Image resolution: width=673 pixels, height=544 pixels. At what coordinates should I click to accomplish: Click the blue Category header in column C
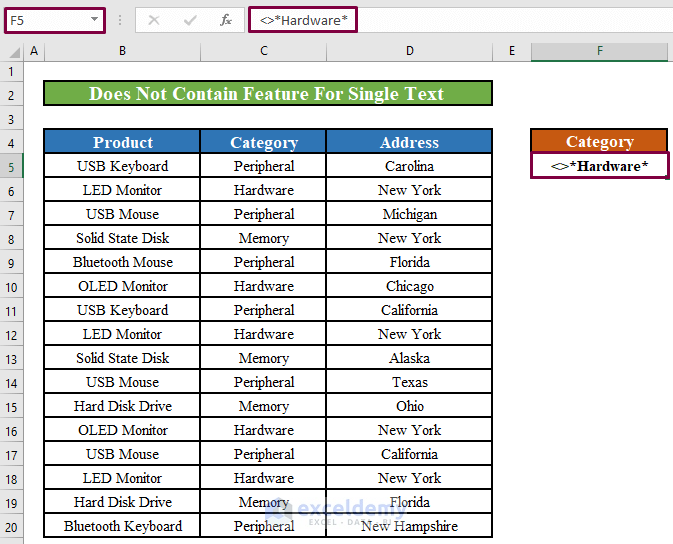pyautogui.click(x=264, y=142)
